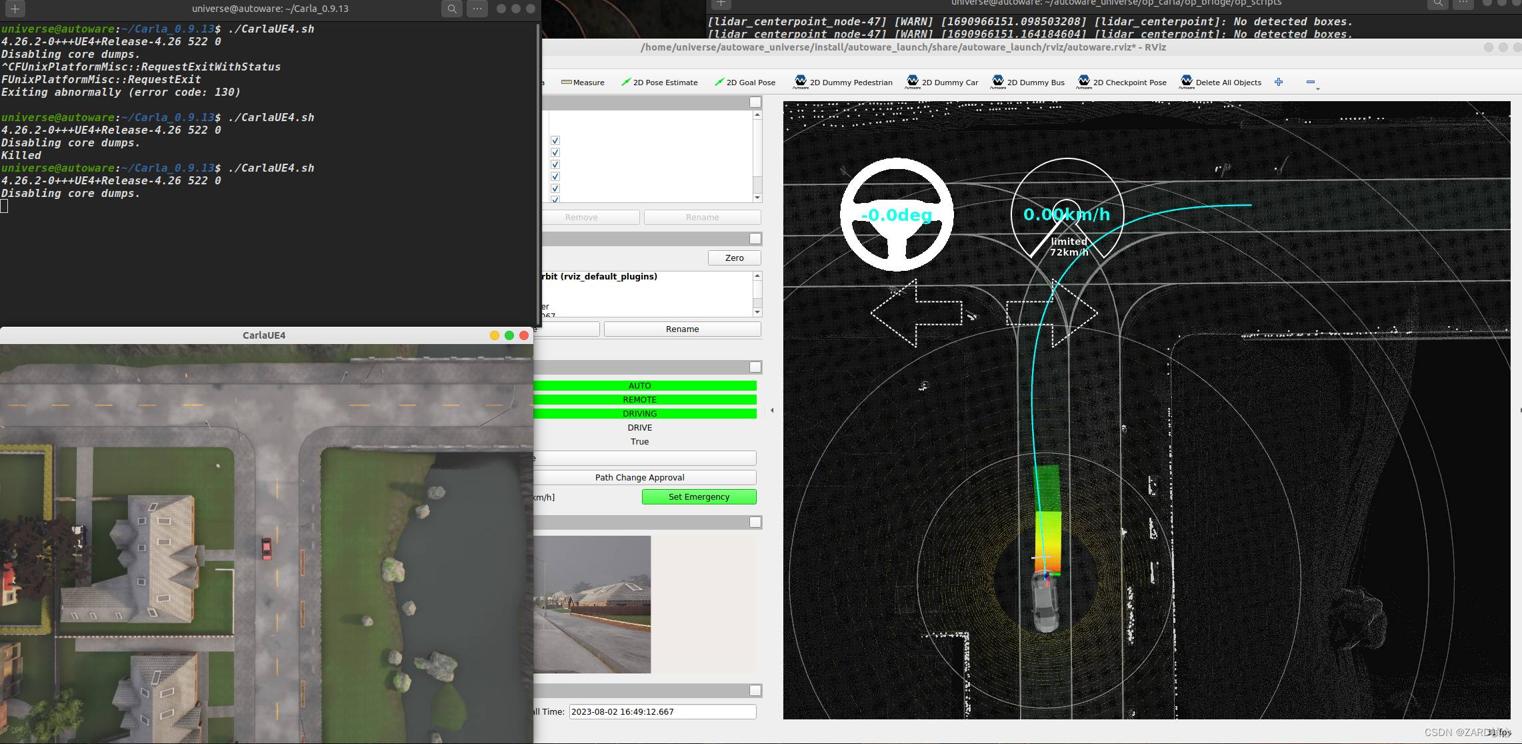Screen dimensions: 1522x744
Task: Pick the 2D Dummy Car tool
Action: tap(942, 82)
